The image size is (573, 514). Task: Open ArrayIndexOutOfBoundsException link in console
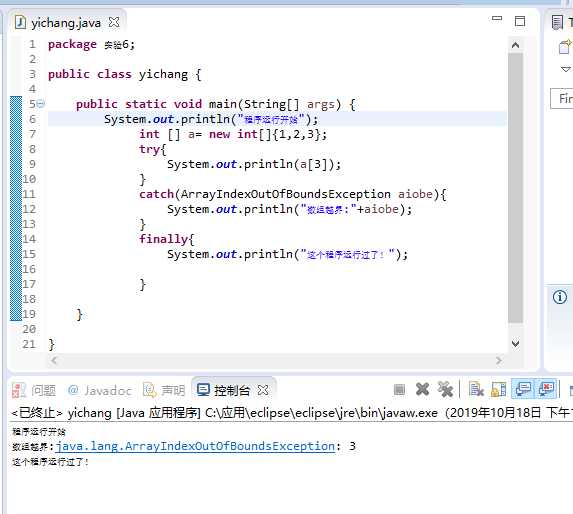195,446
